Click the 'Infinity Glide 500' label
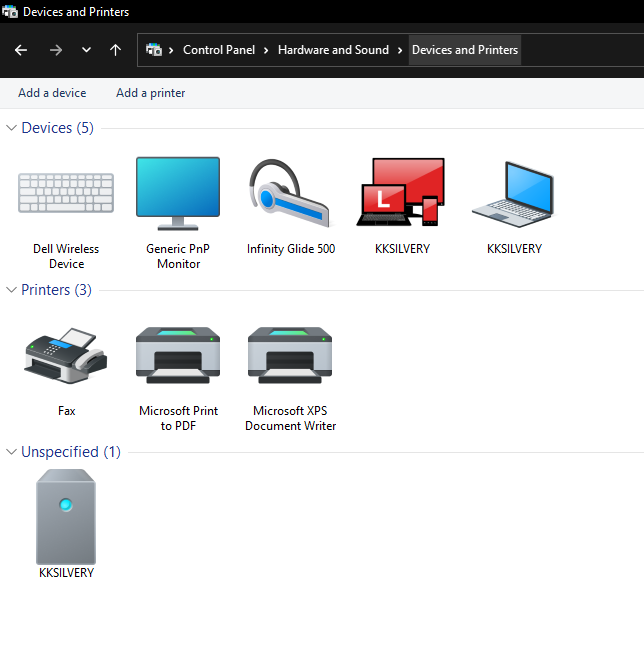Viewport: 644px width, 647px height. pyautogui.click(x=291, y=249)
